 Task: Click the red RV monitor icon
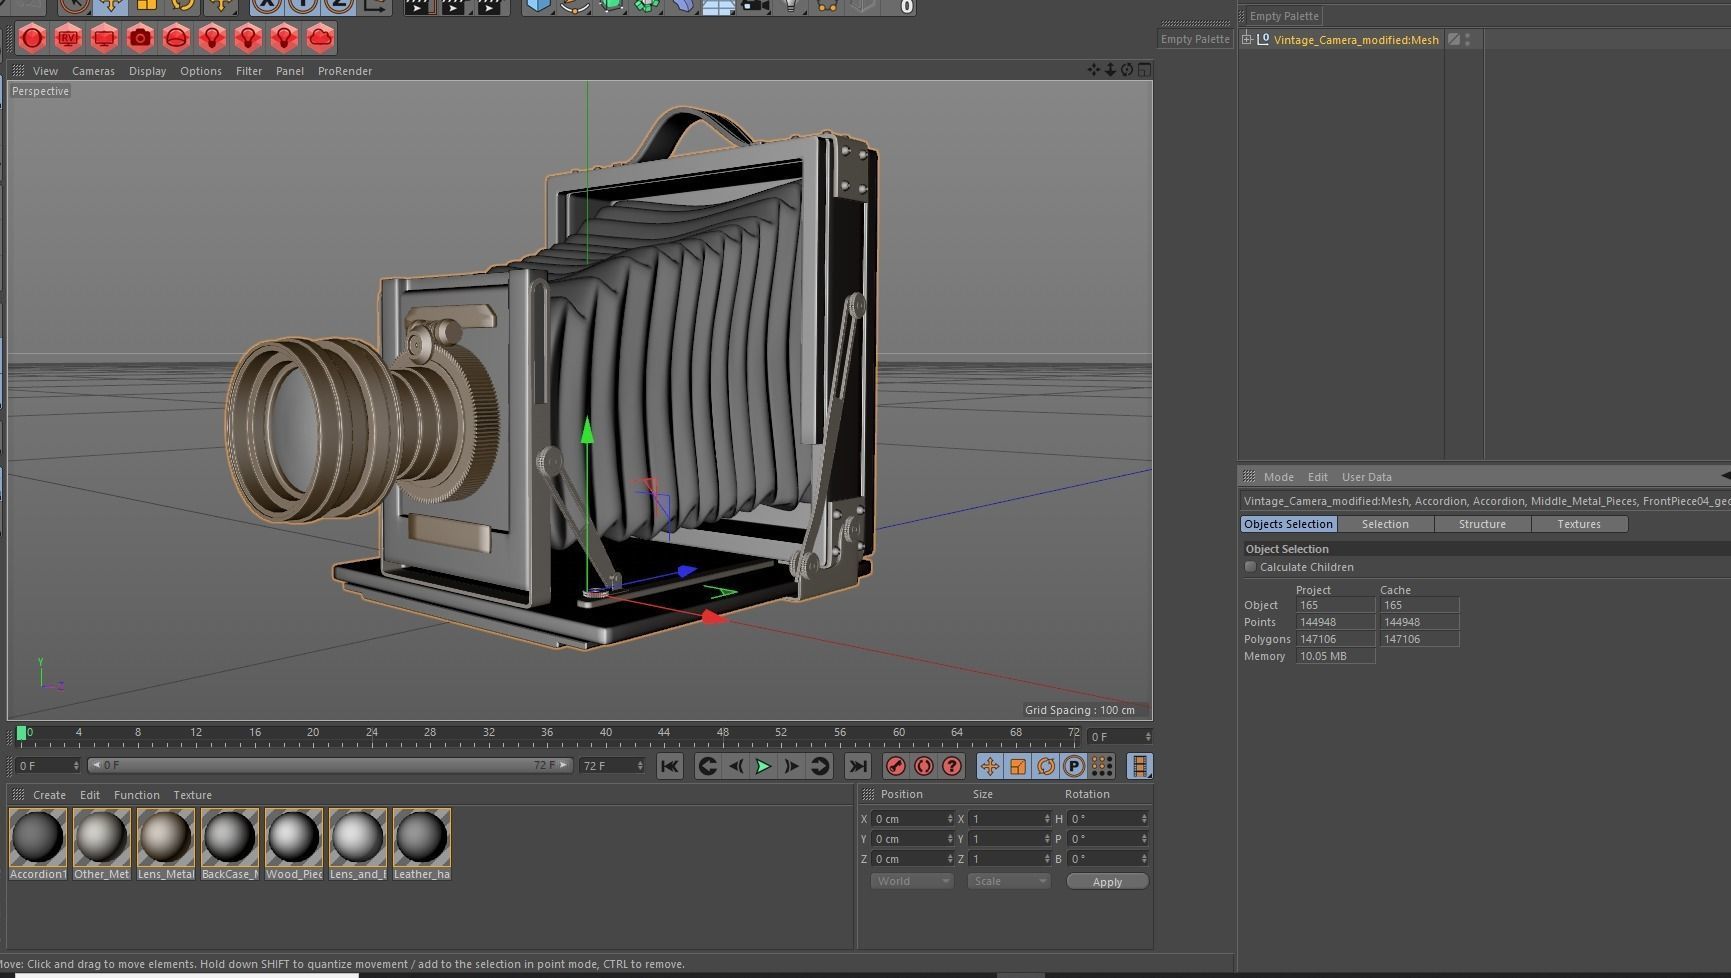68,39
